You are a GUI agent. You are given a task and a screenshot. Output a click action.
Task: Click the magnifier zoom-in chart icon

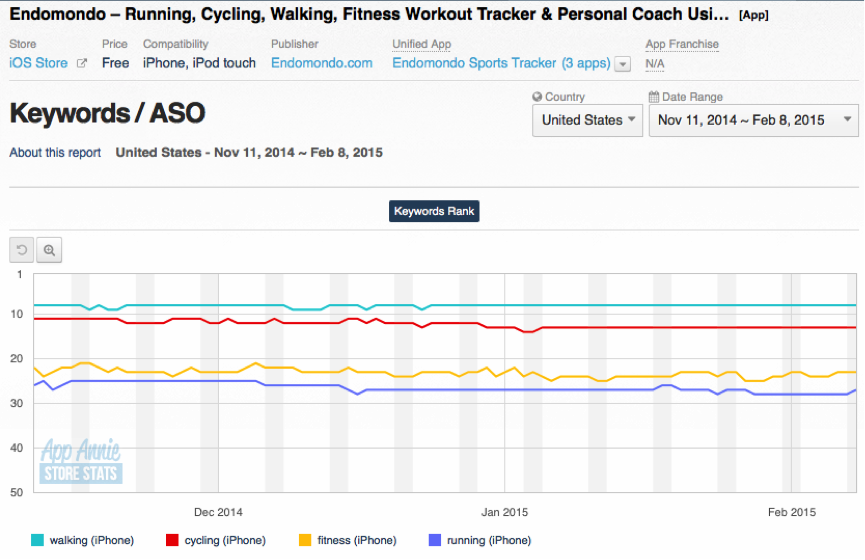click(49, 250)
